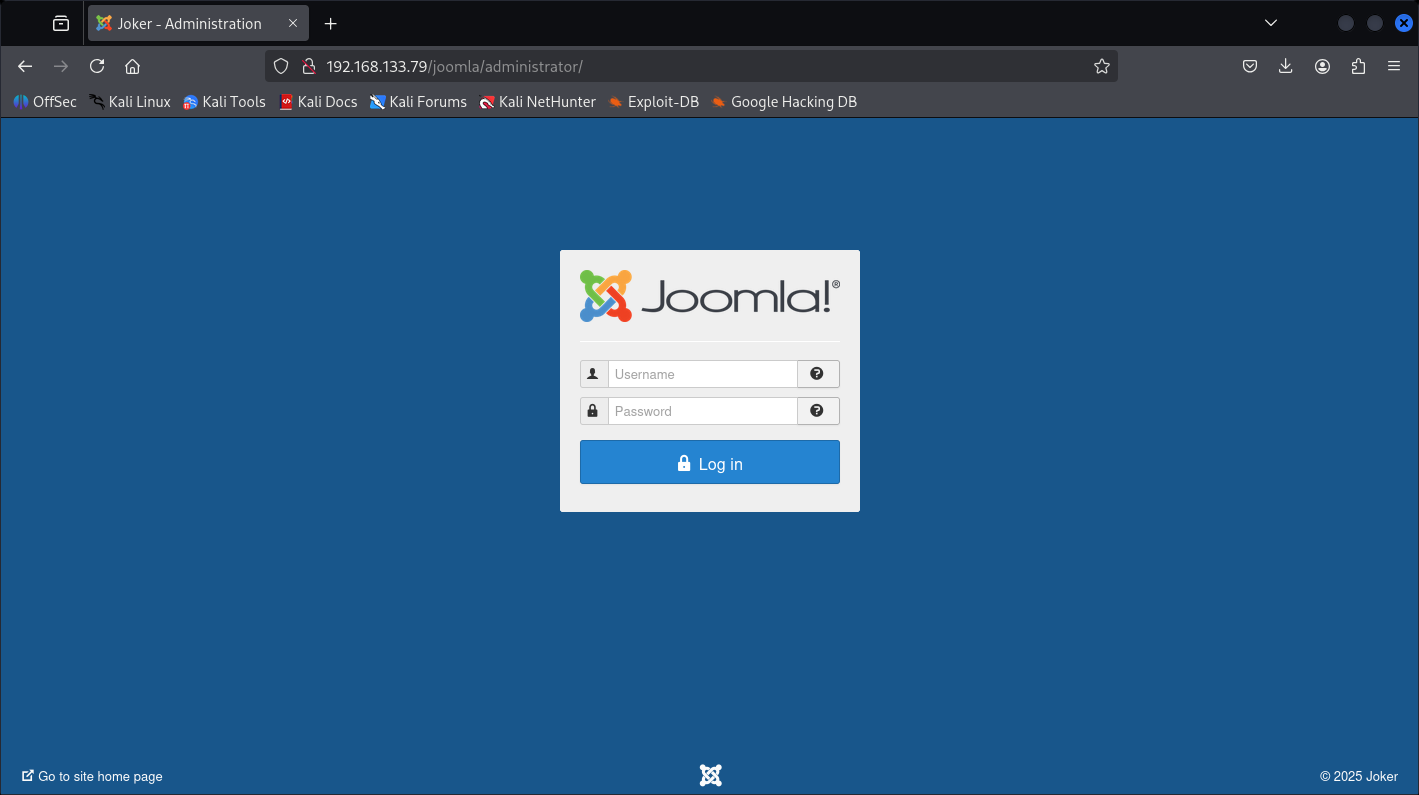
Task: Open a new browser tab
Action: (x=331, y=23)
